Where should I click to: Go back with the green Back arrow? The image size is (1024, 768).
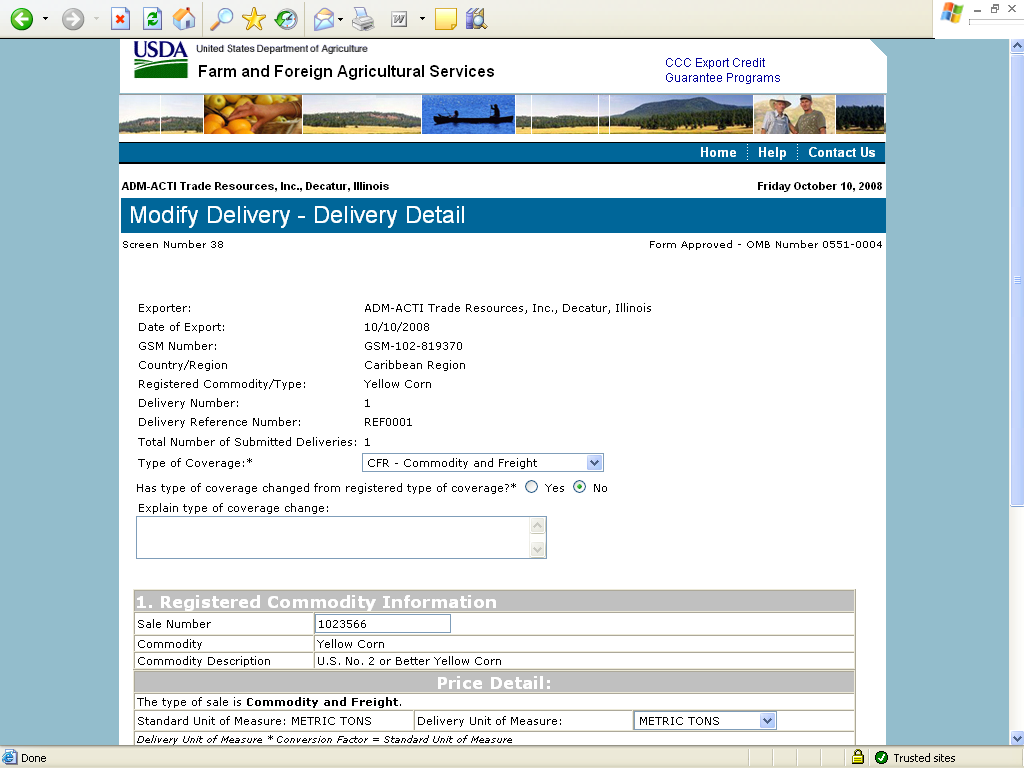[x=22, y=19]
